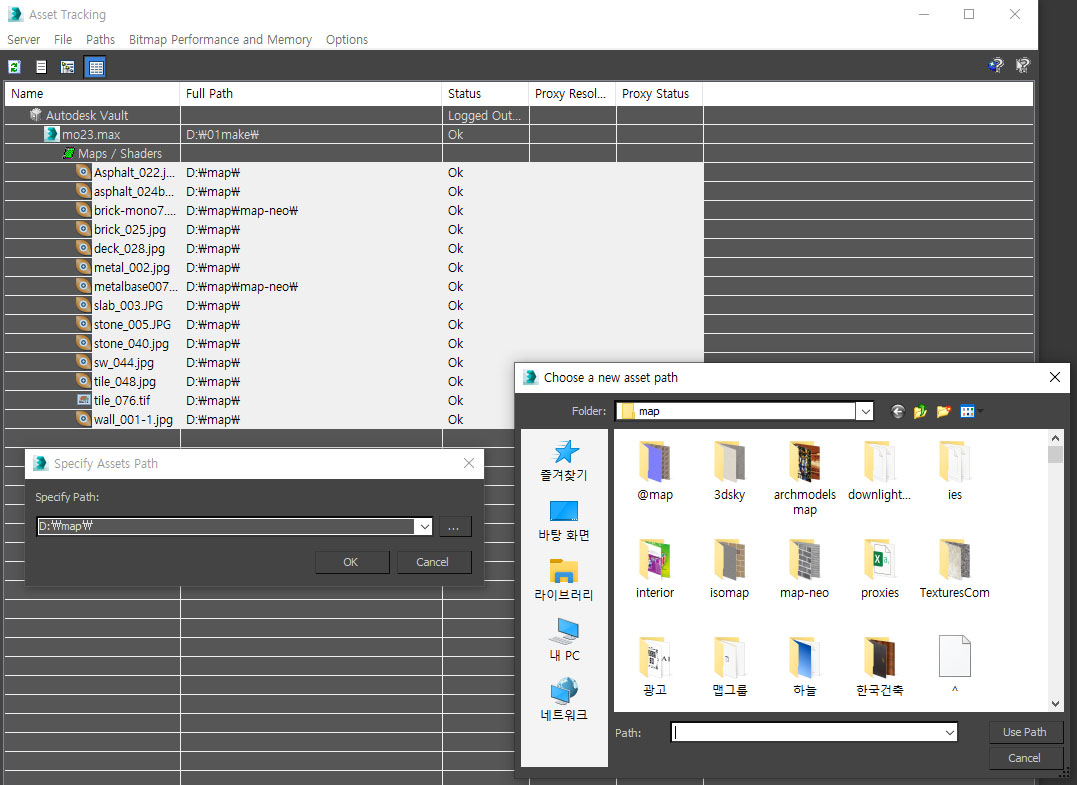
Task: Click the What's This help pointer icon
Action: [x=1023, y=65]
